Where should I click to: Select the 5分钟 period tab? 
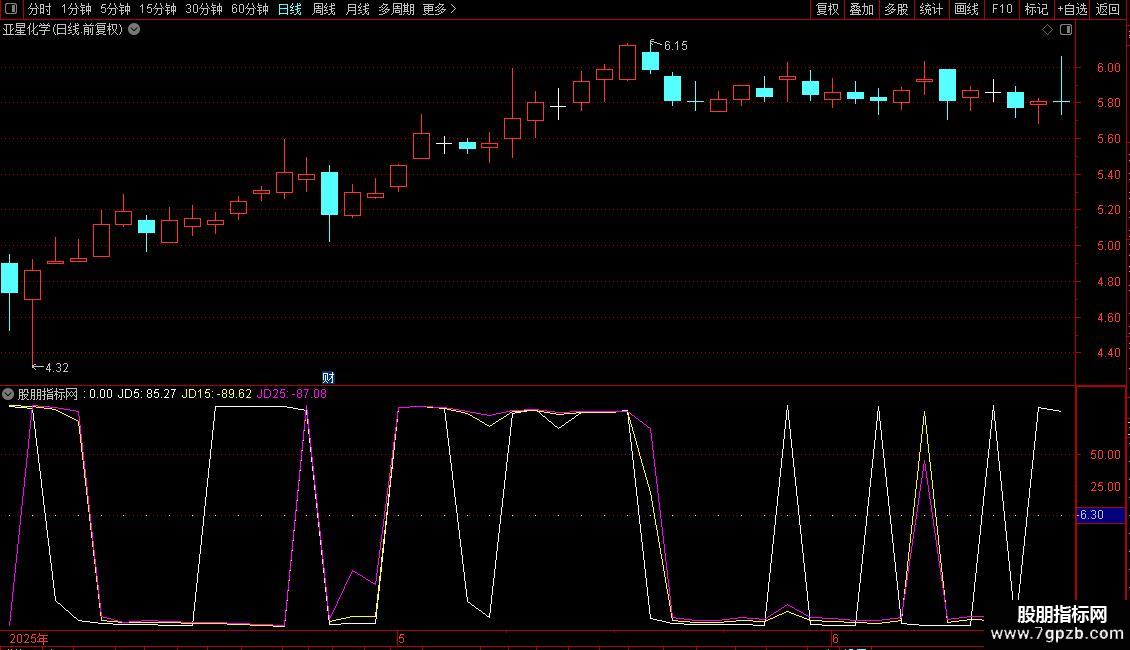tap(115, 9)
